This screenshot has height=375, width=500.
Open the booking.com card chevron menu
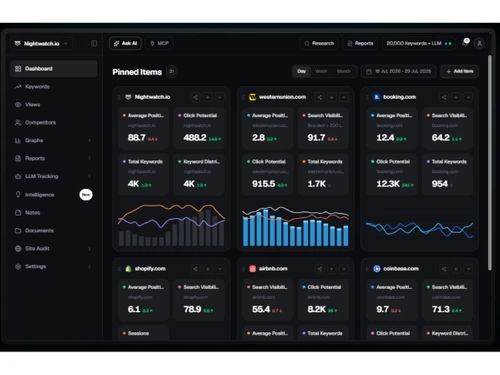[468, 97]
